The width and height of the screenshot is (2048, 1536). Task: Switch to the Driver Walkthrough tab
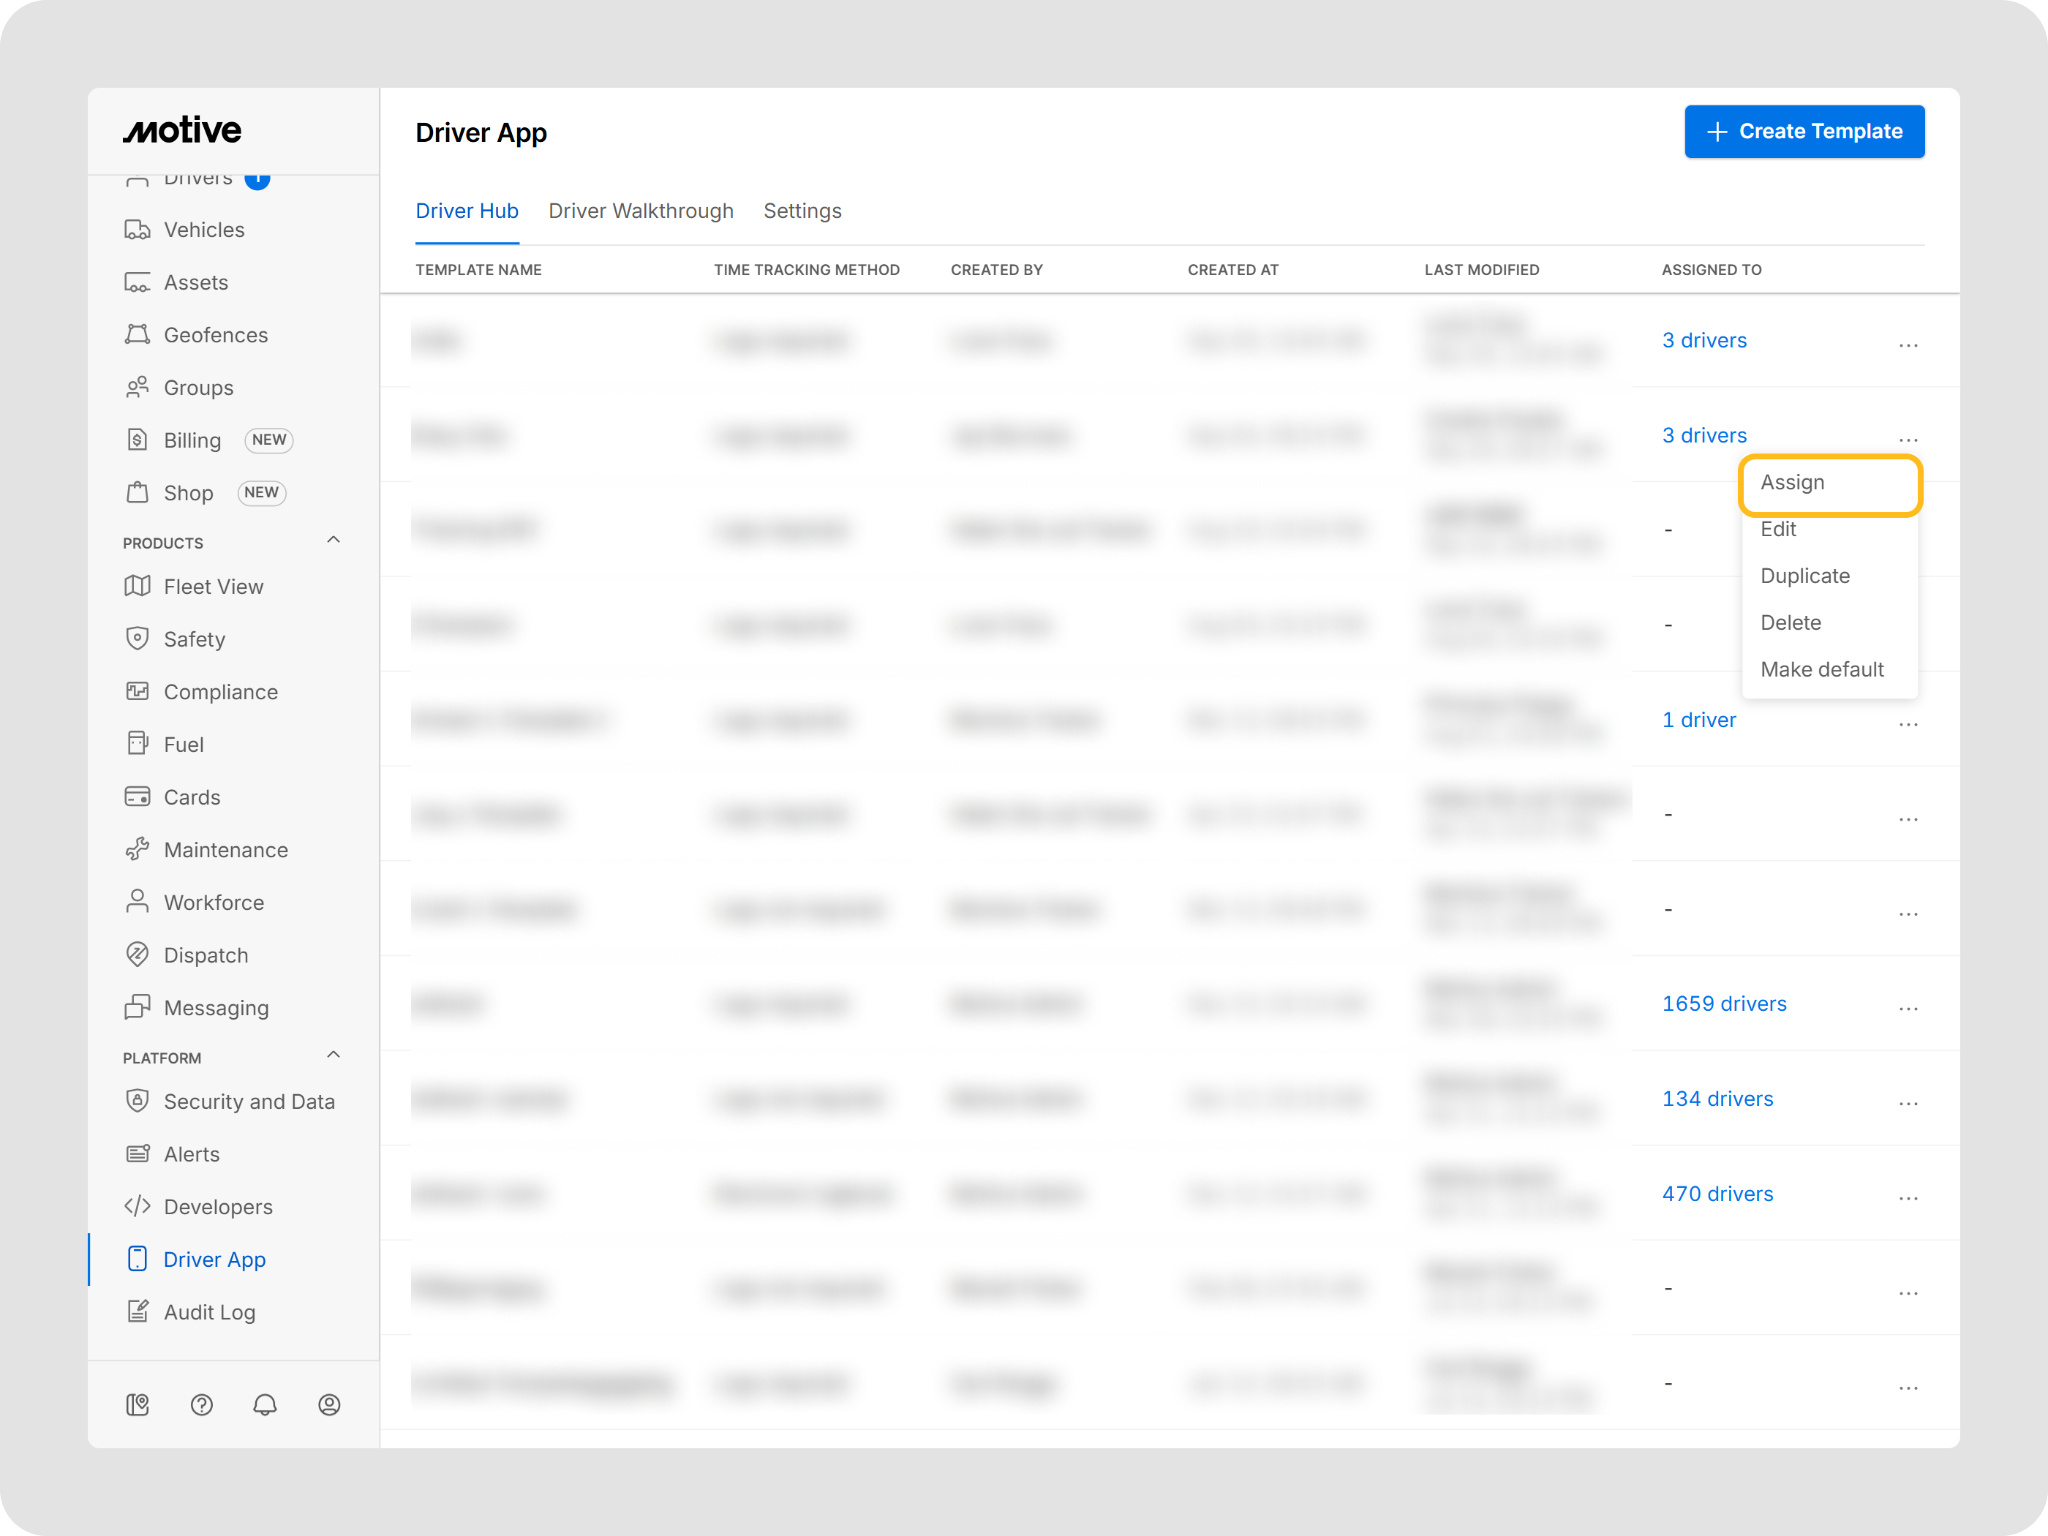tap(640, 211)
